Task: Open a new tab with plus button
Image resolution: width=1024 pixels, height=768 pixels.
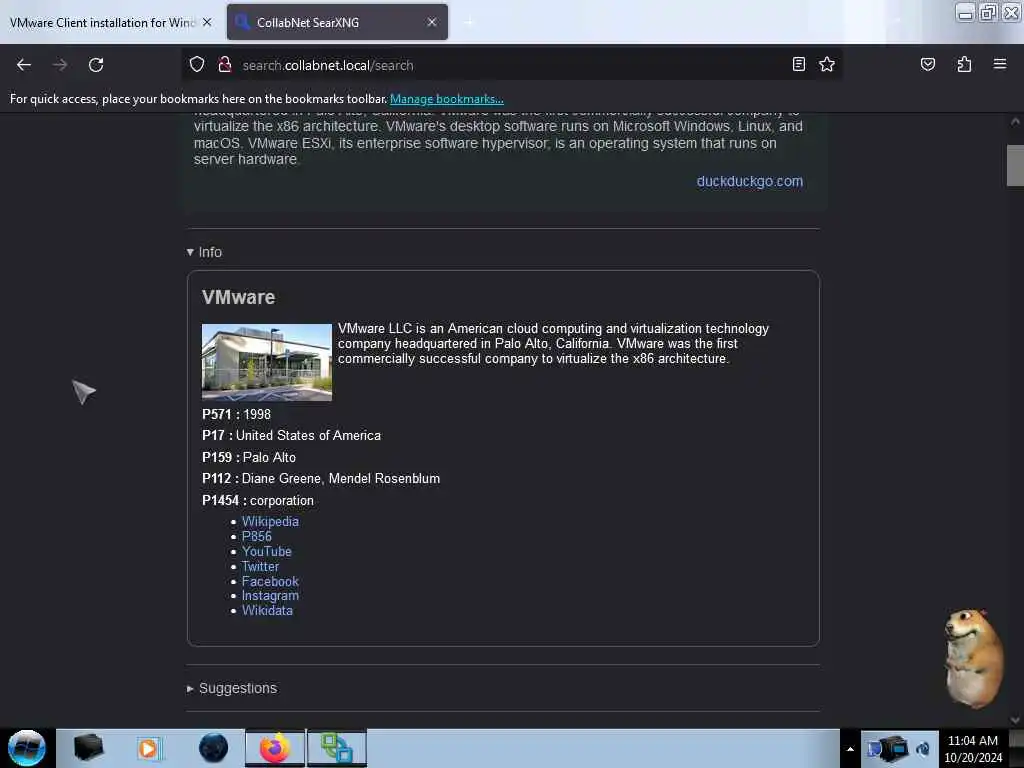Action: coord(468,22)
